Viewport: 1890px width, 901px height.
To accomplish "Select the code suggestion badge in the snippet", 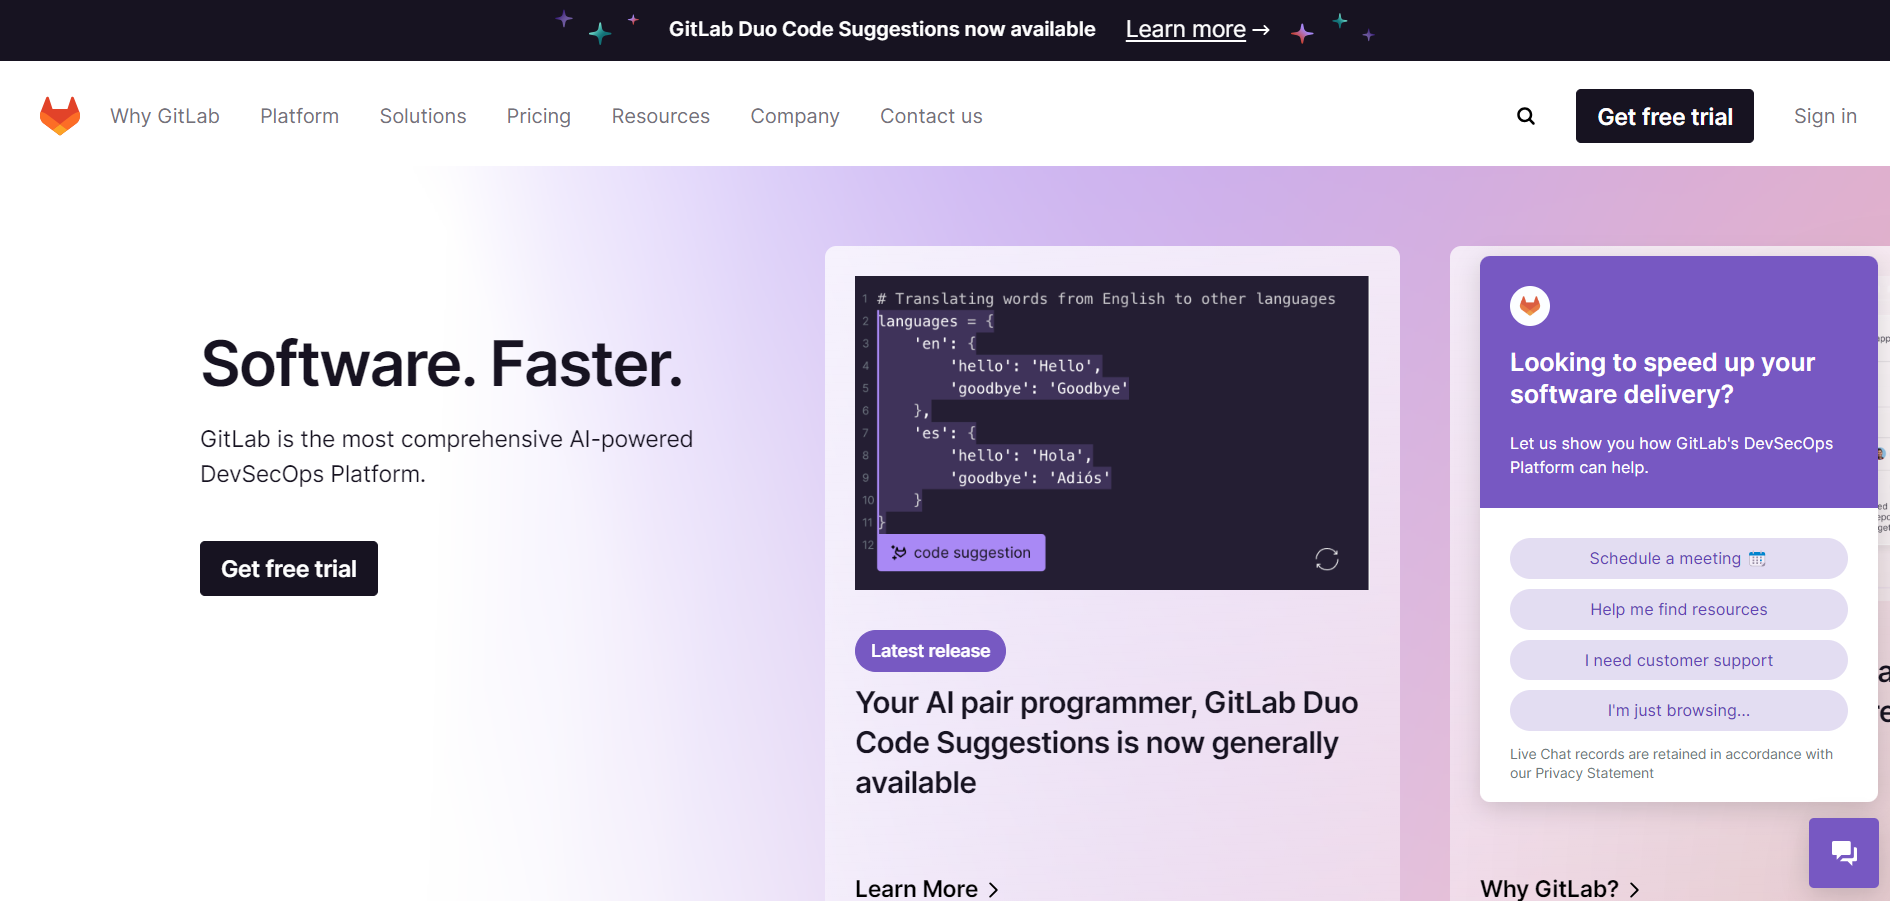I will (x=960, y=552).
